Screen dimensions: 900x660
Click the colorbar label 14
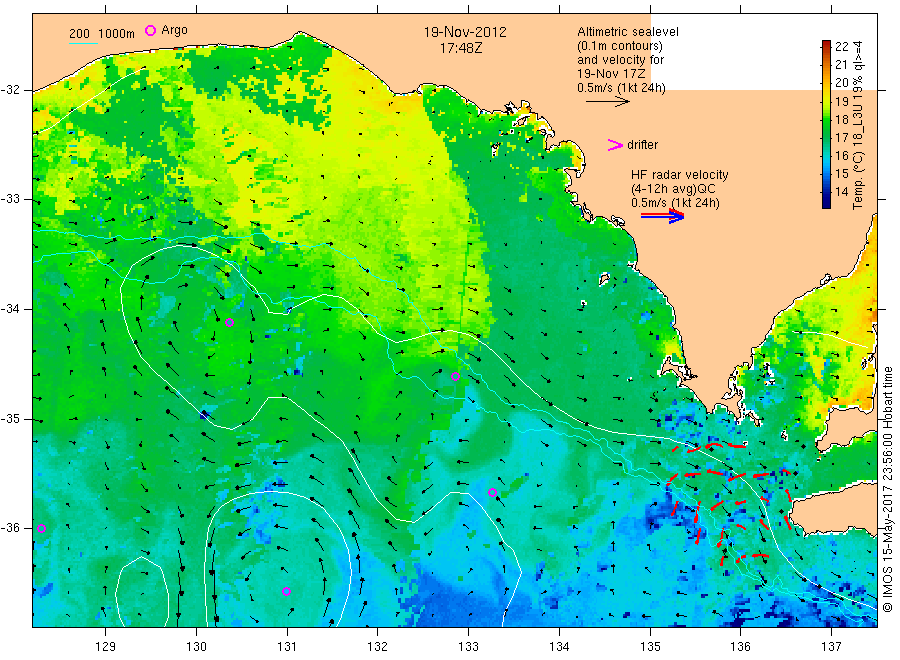click(x=841, y=192)
